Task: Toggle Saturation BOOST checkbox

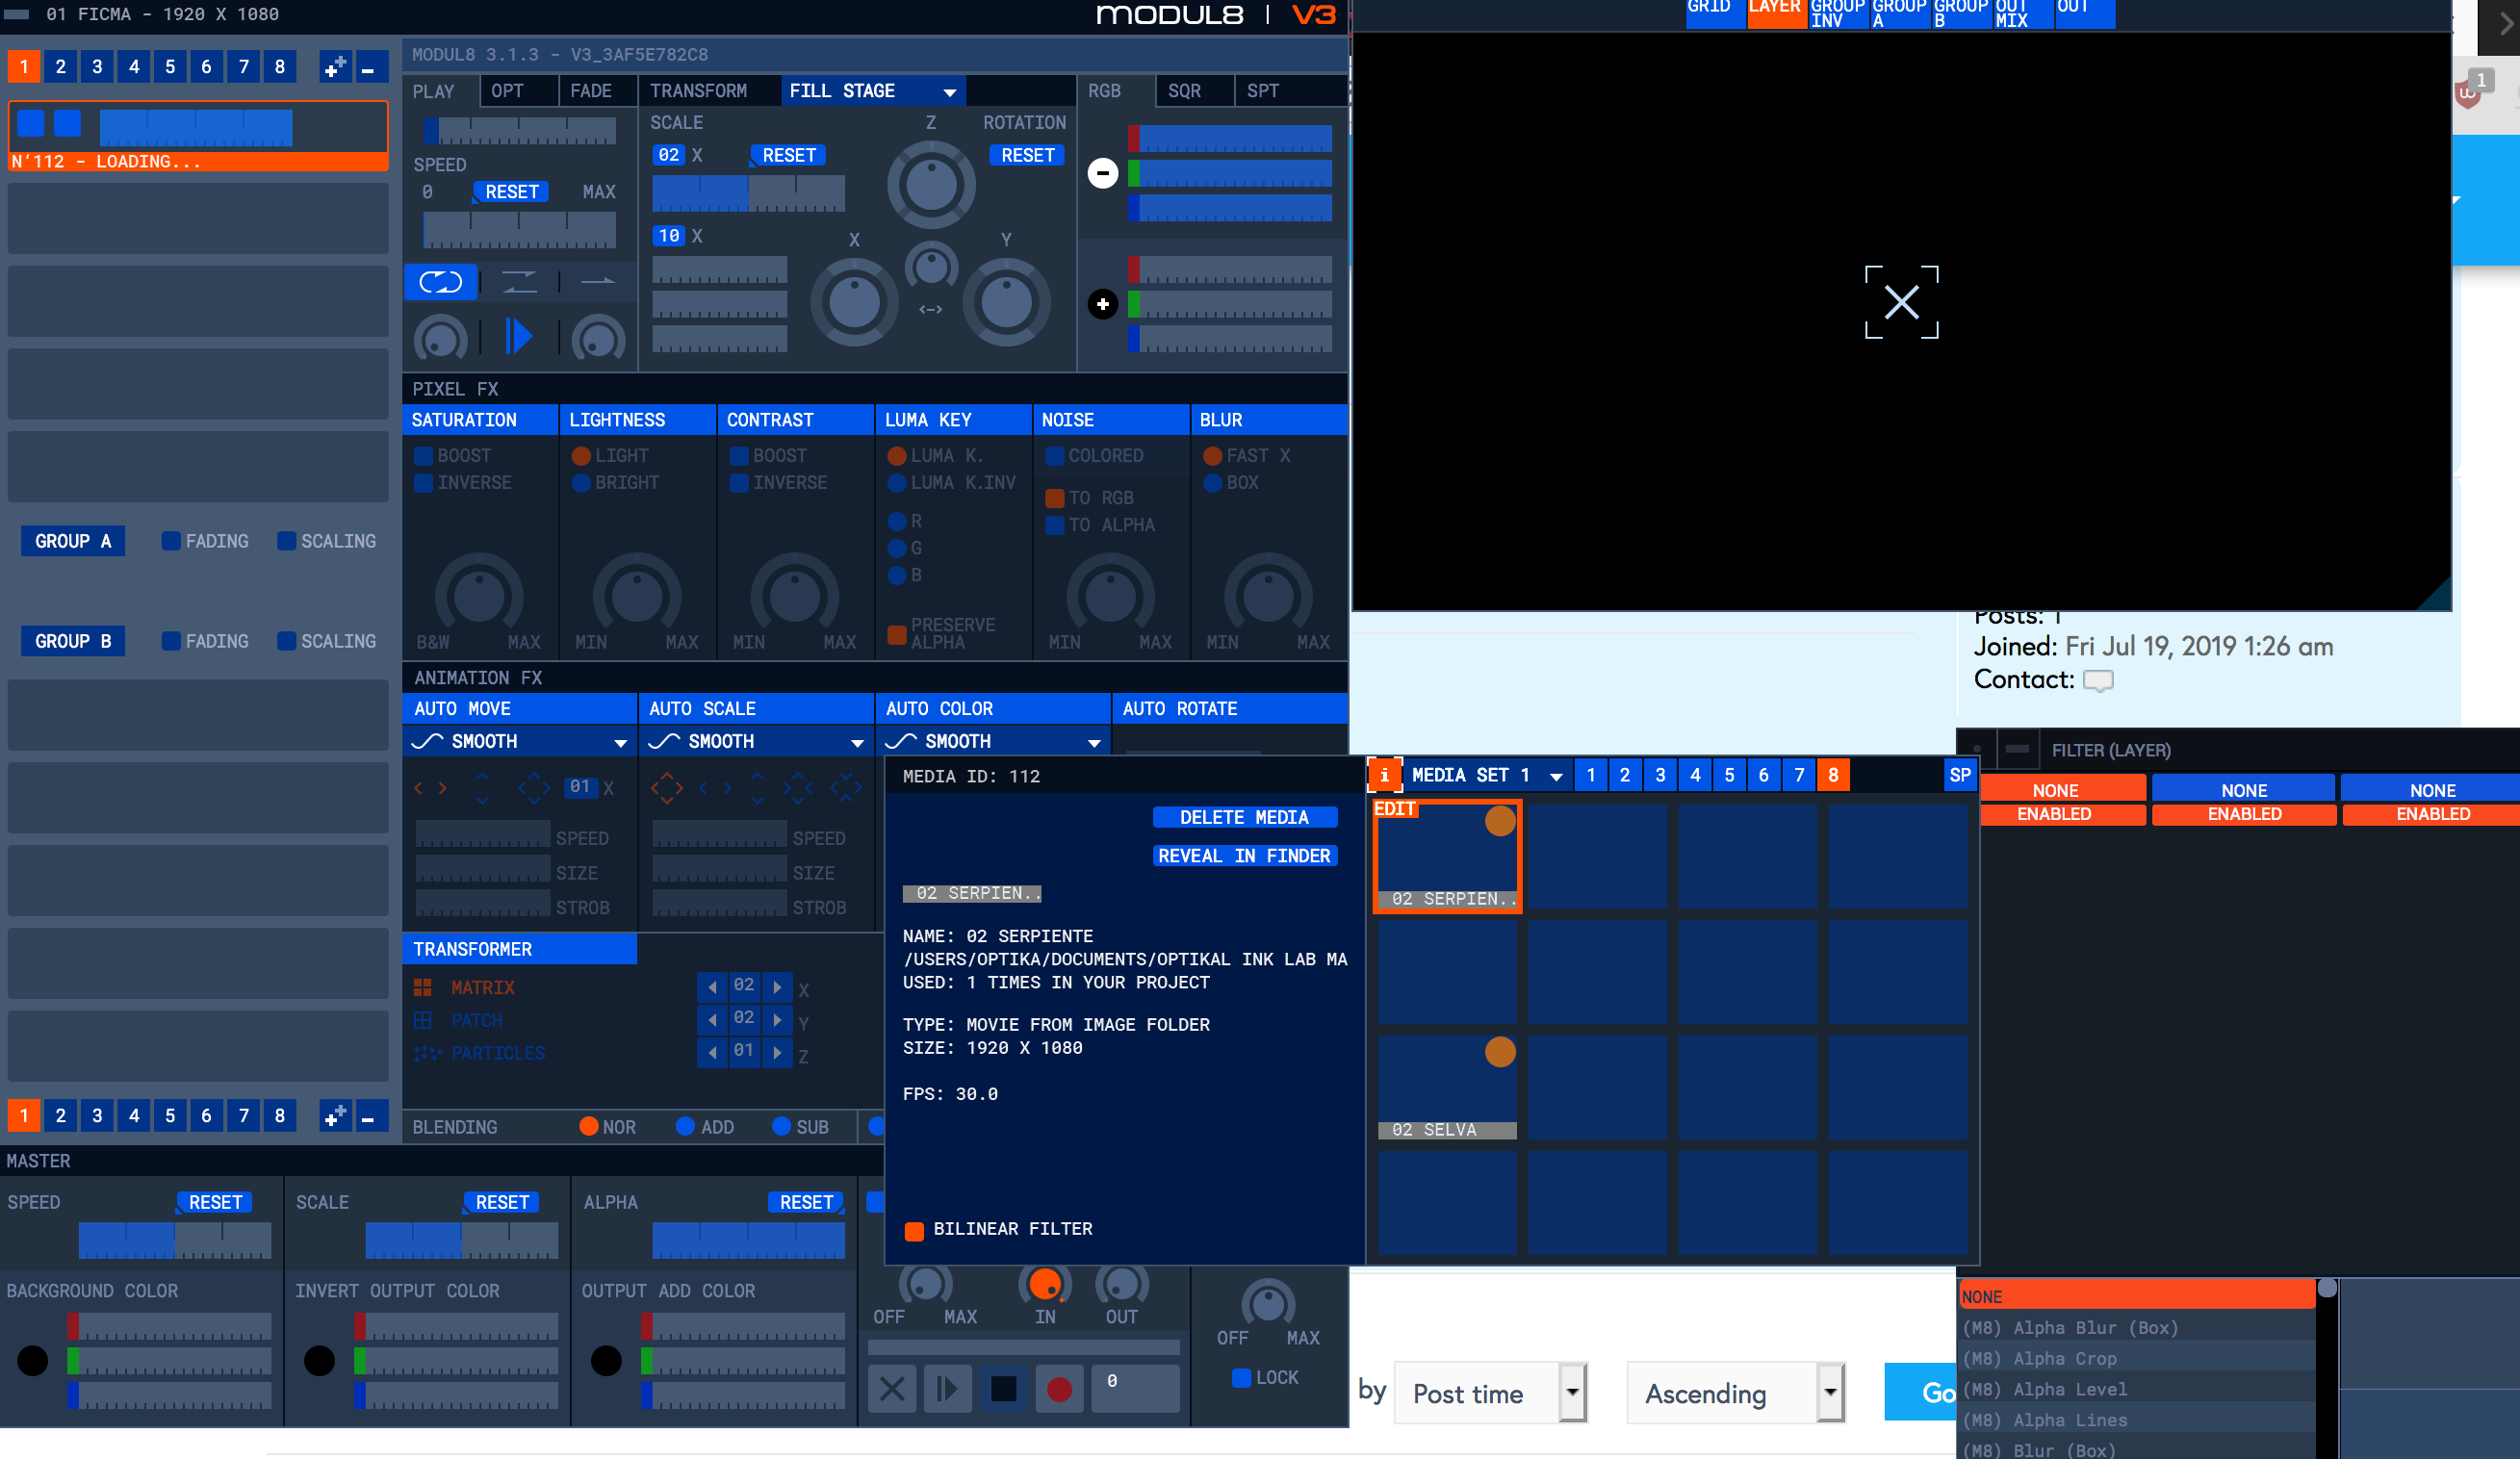Action: [423, 456]
